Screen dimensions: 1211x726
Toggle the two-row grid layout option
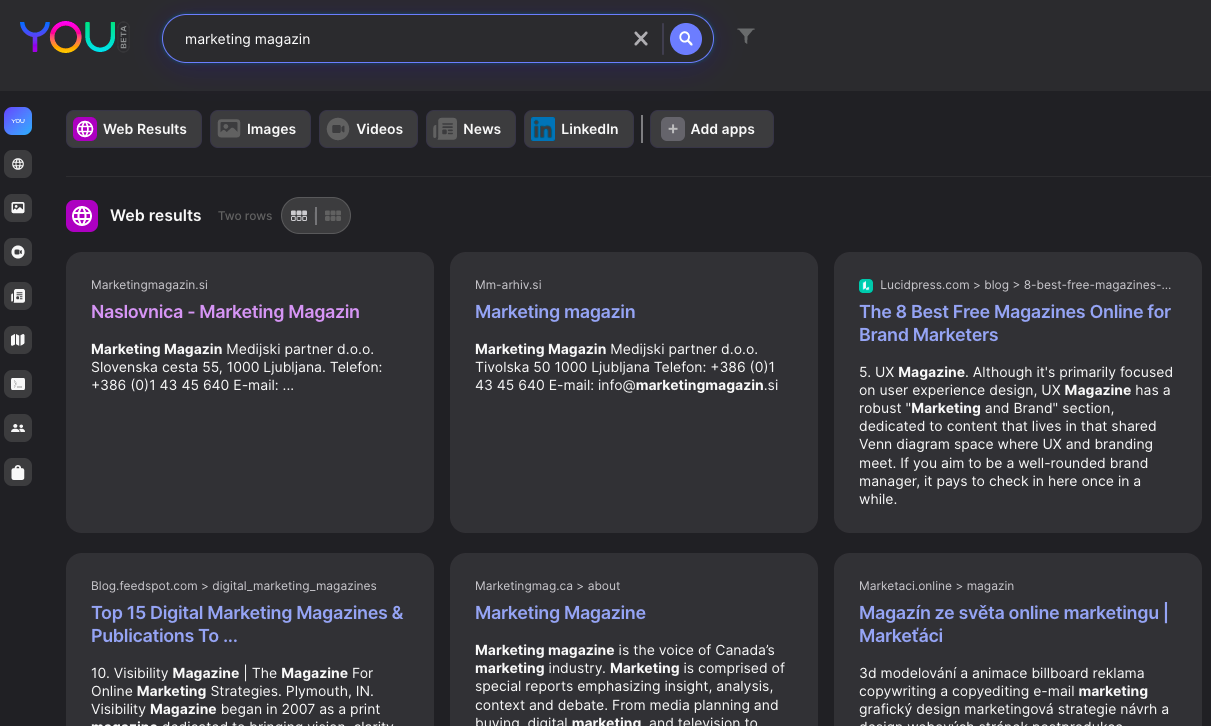pyautogui.click(x=299, y=215)
